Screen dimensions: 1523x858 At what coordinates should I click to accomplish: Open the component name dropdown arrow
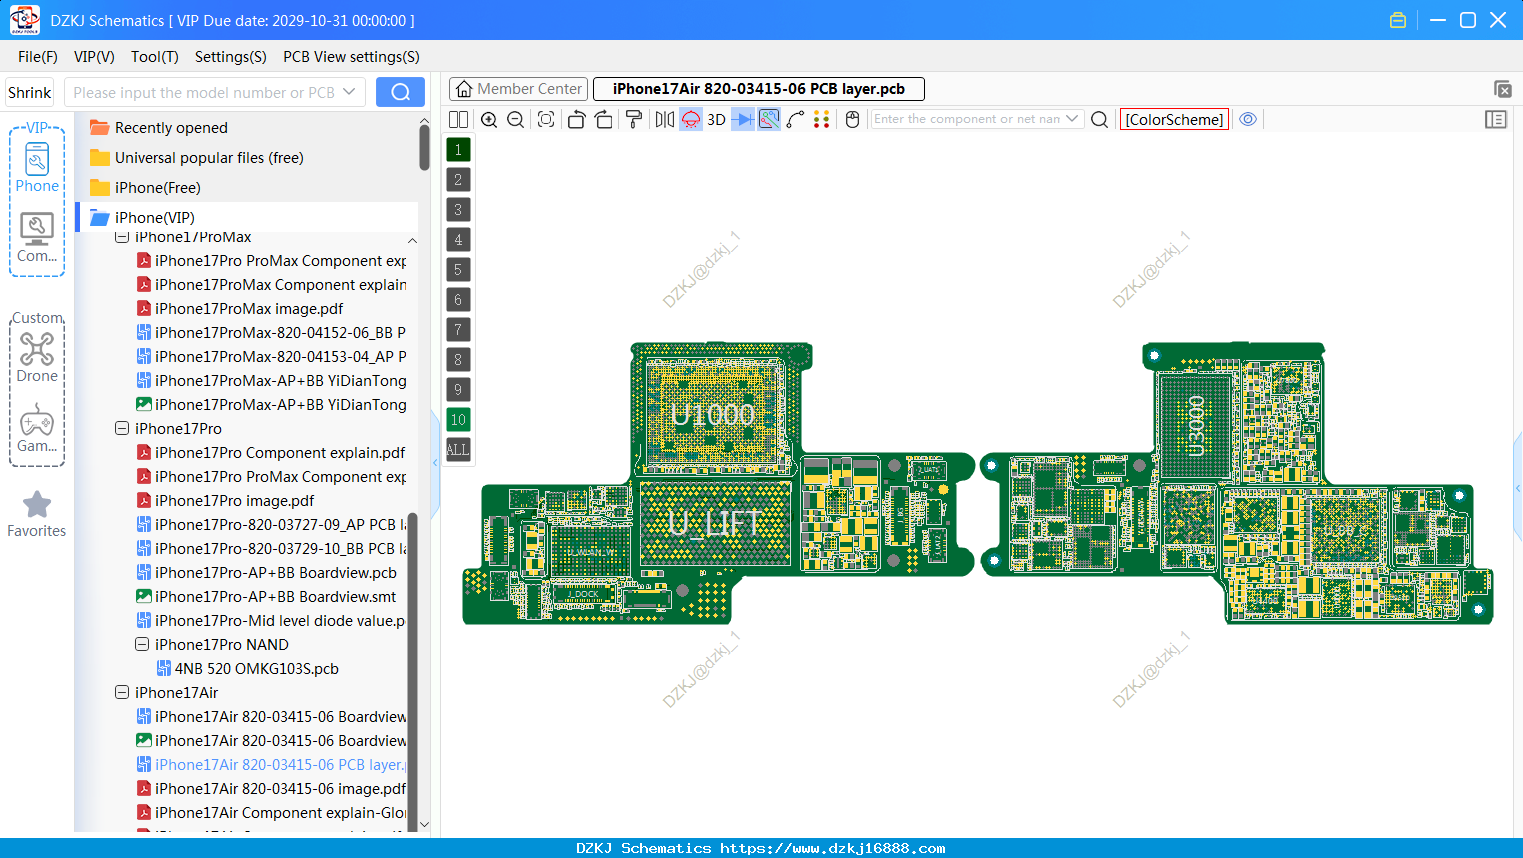pyautogui.click(x=1072, y=119)
